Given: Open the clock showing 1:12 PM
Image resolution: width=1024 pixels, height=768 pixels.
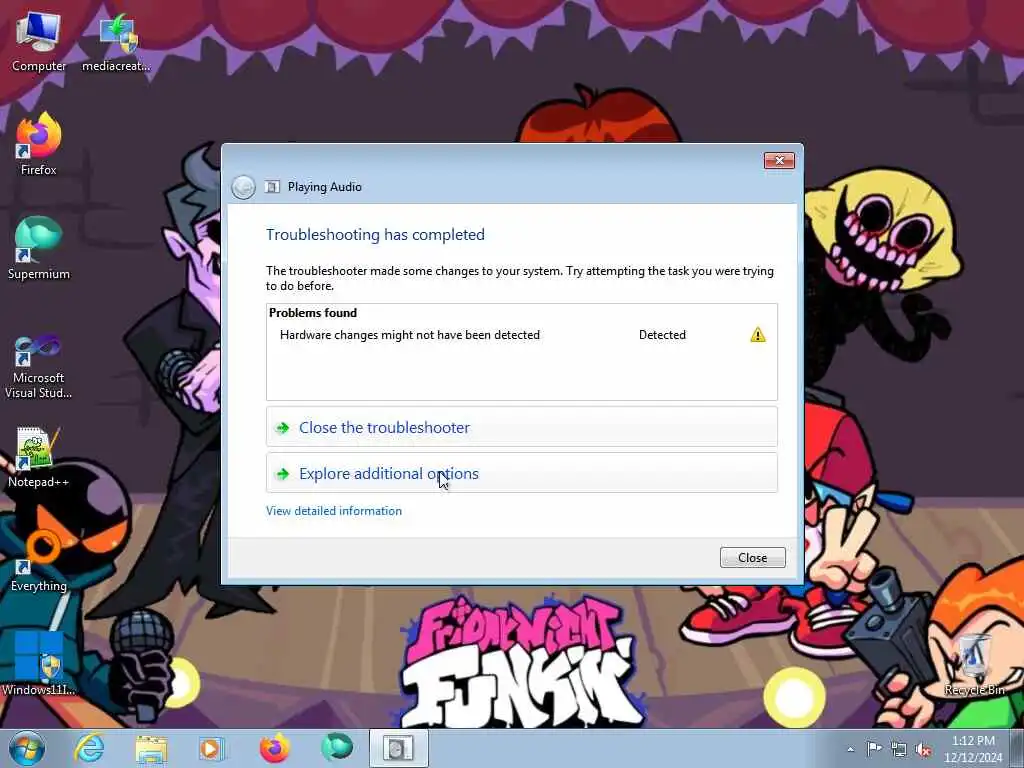Looking at the screenshot, I should (973, 749).
